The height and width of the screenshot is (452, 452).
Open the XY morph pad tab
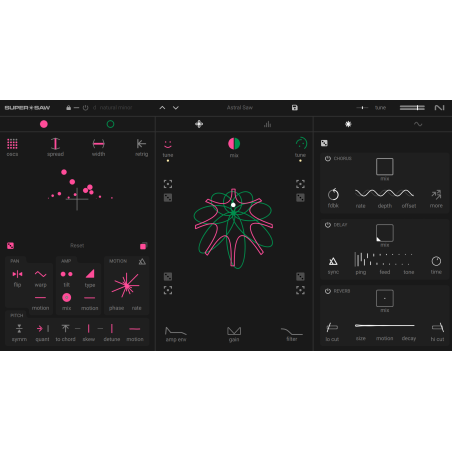pos(199,124)
